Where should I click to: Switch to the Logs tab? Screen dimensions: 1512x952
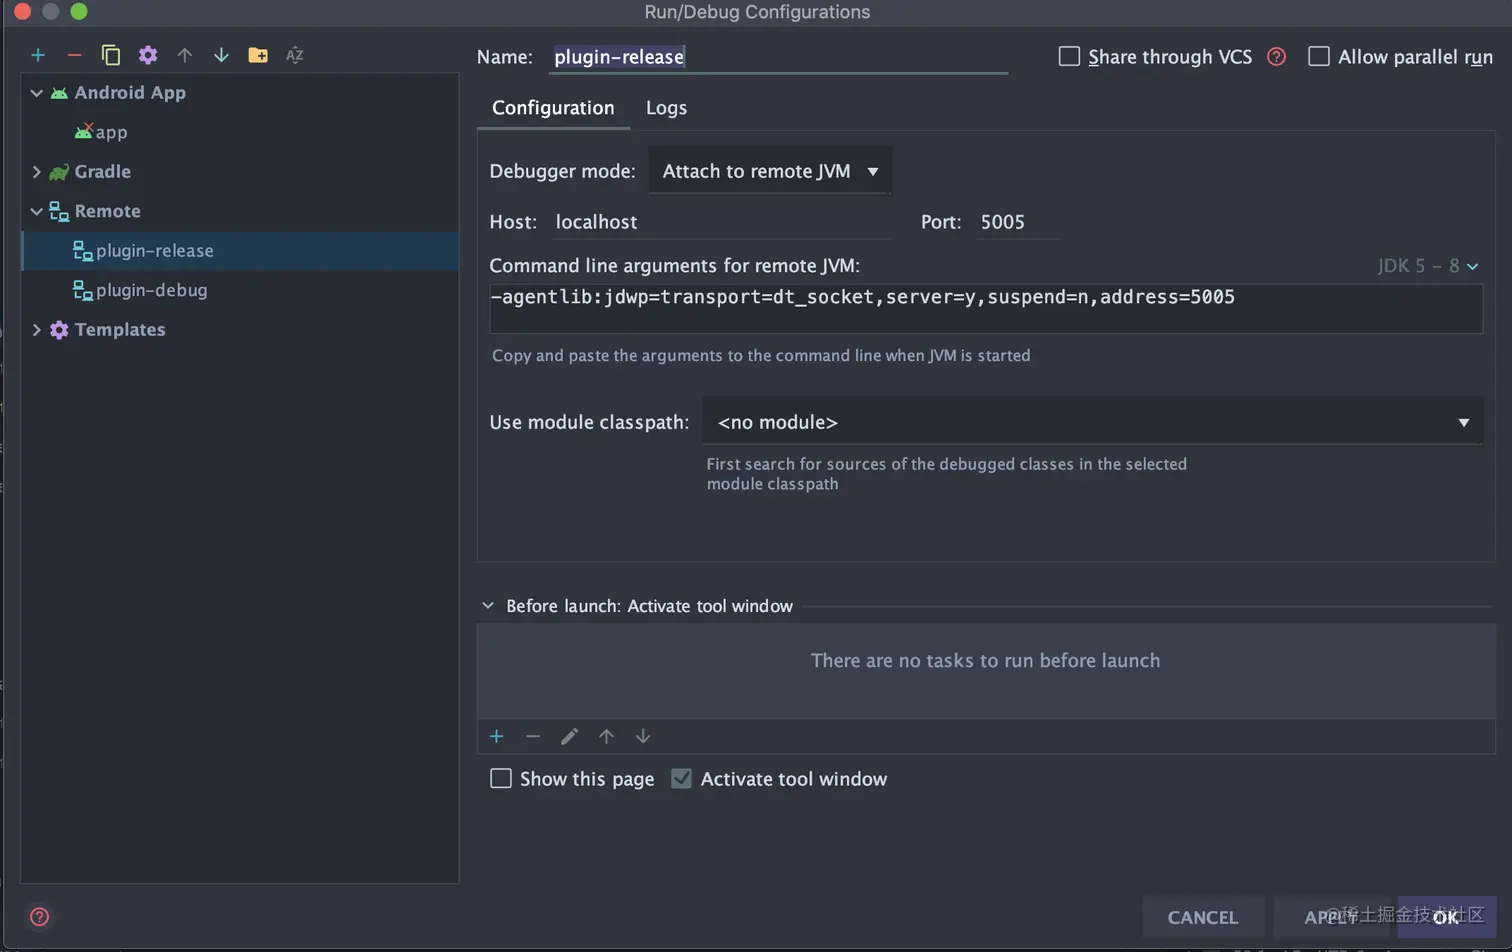666,108
